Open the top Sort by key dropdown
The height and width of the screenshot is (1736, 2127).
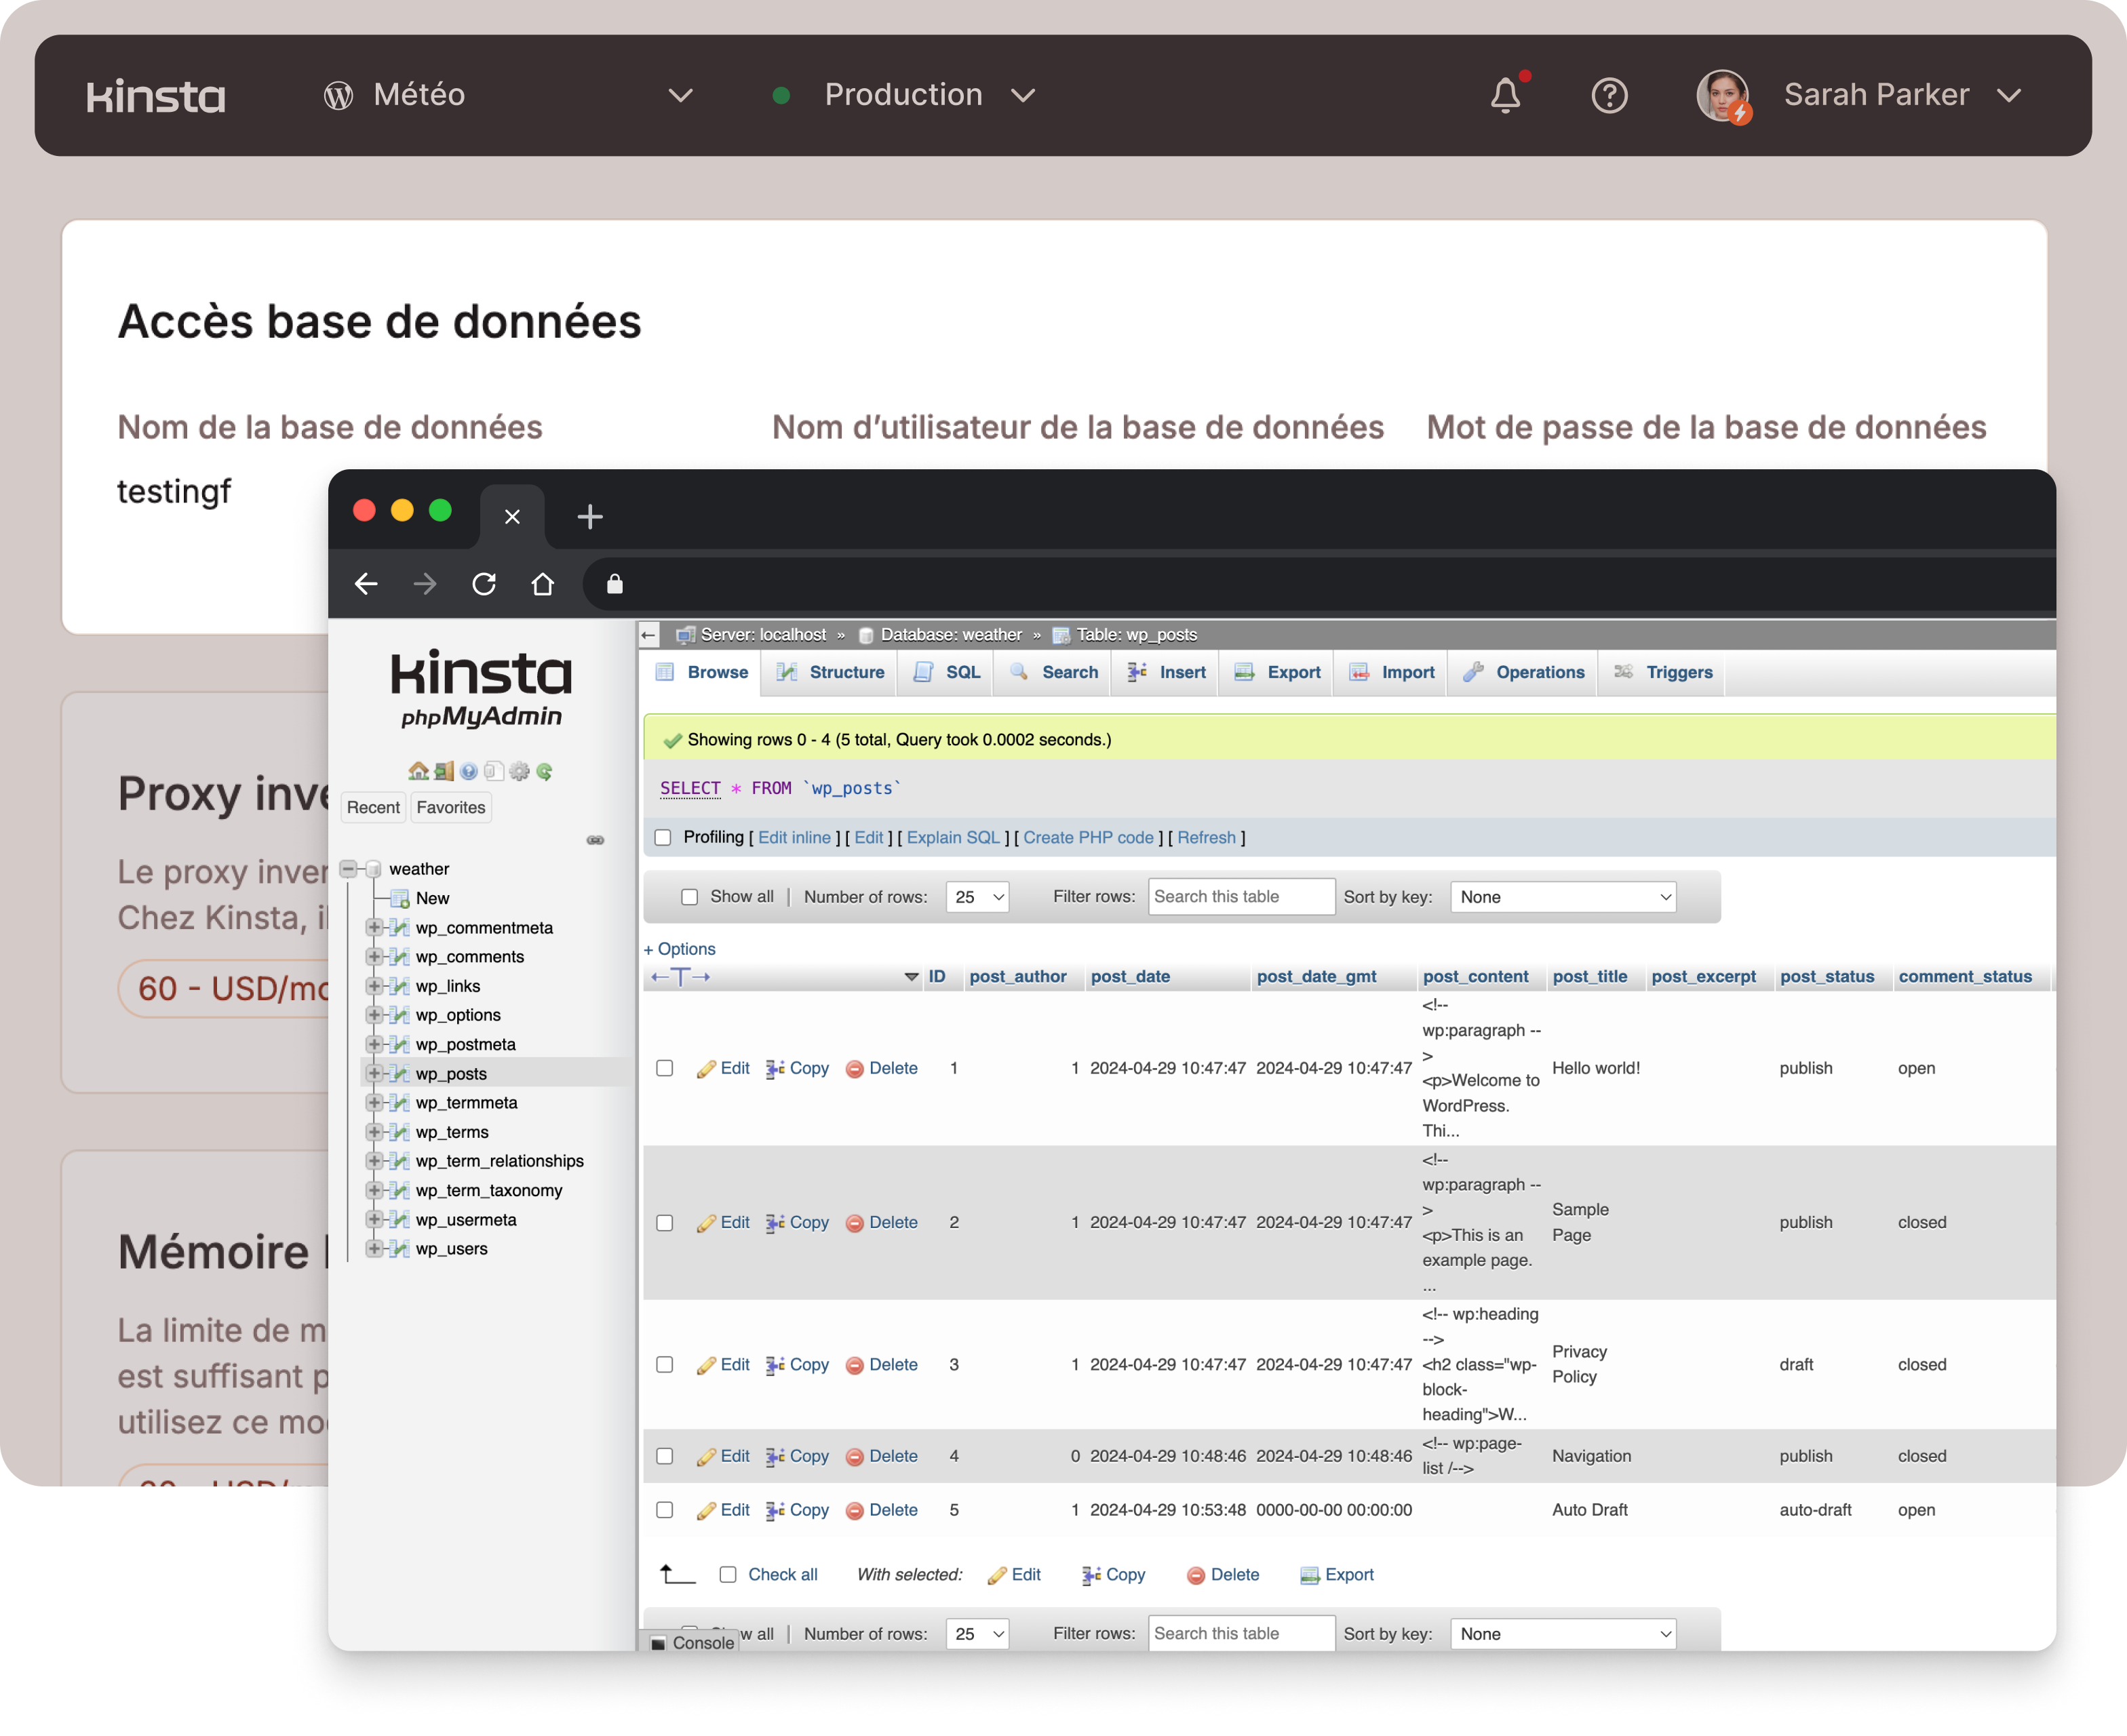pyautogui.click(x=1563, y=897)
